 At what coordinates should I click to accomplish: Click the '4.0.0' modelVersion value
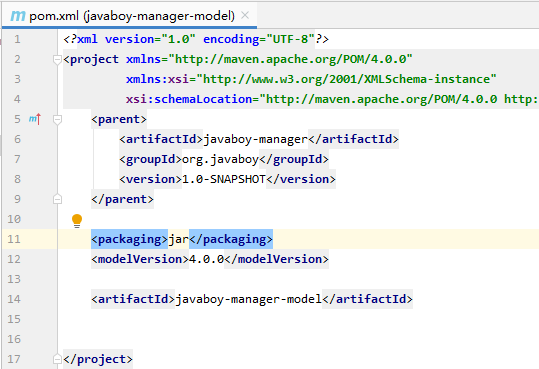[x=206, y=259]
